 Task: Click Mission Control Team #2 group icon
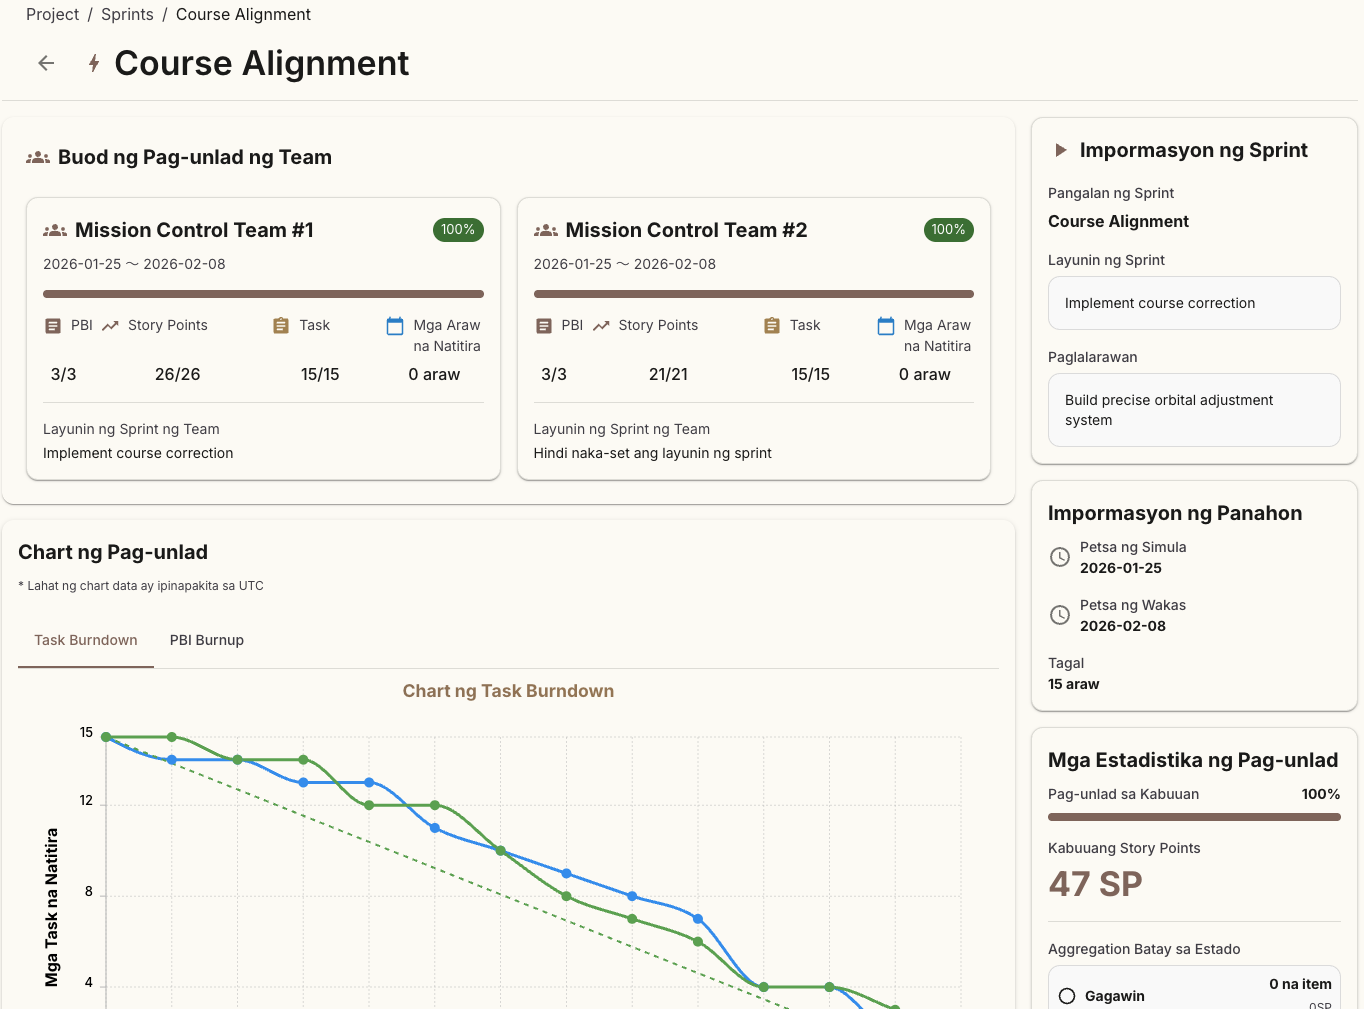click(546, 231)
